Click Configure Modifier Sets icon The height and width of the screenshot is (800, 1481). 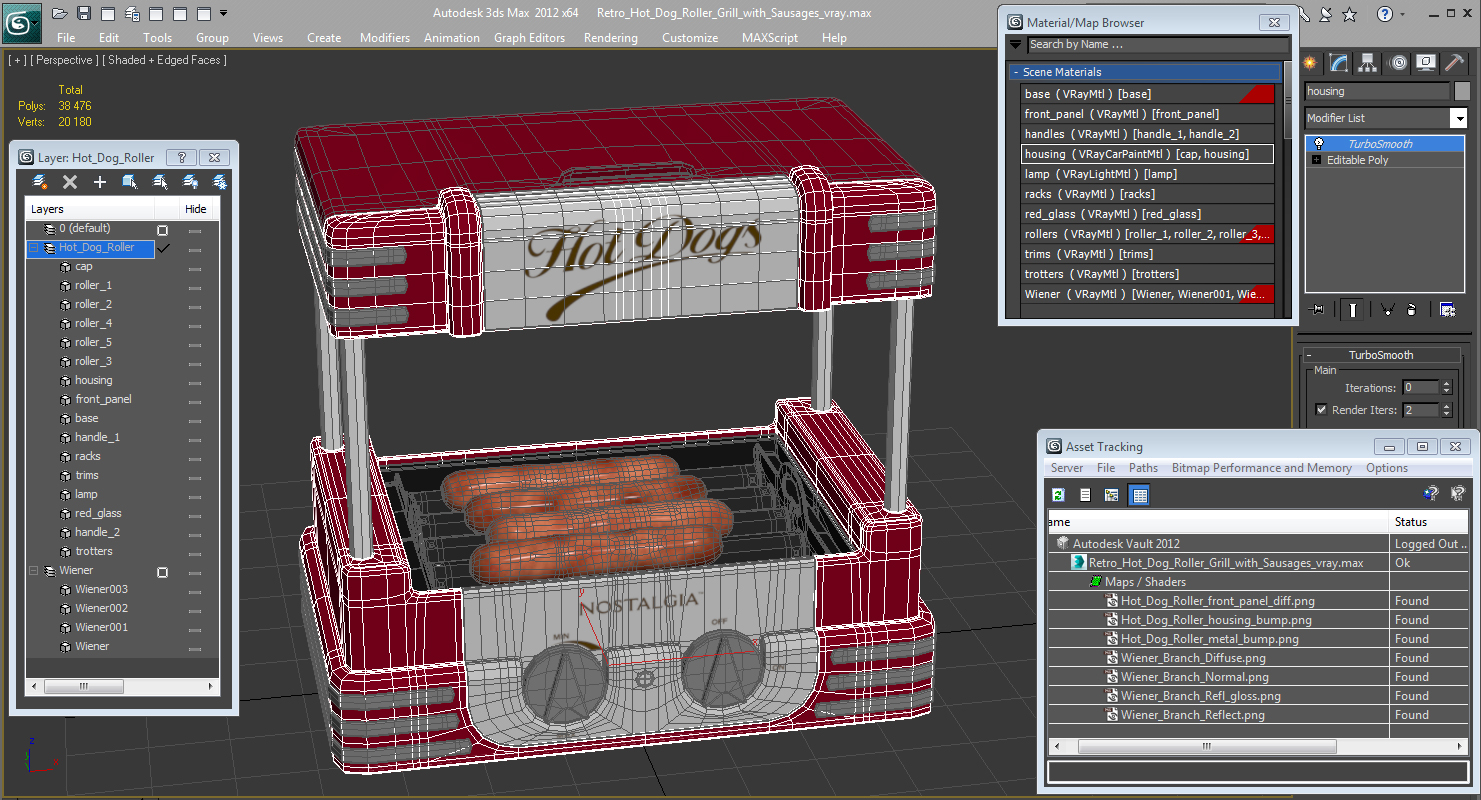(1447, 309)
